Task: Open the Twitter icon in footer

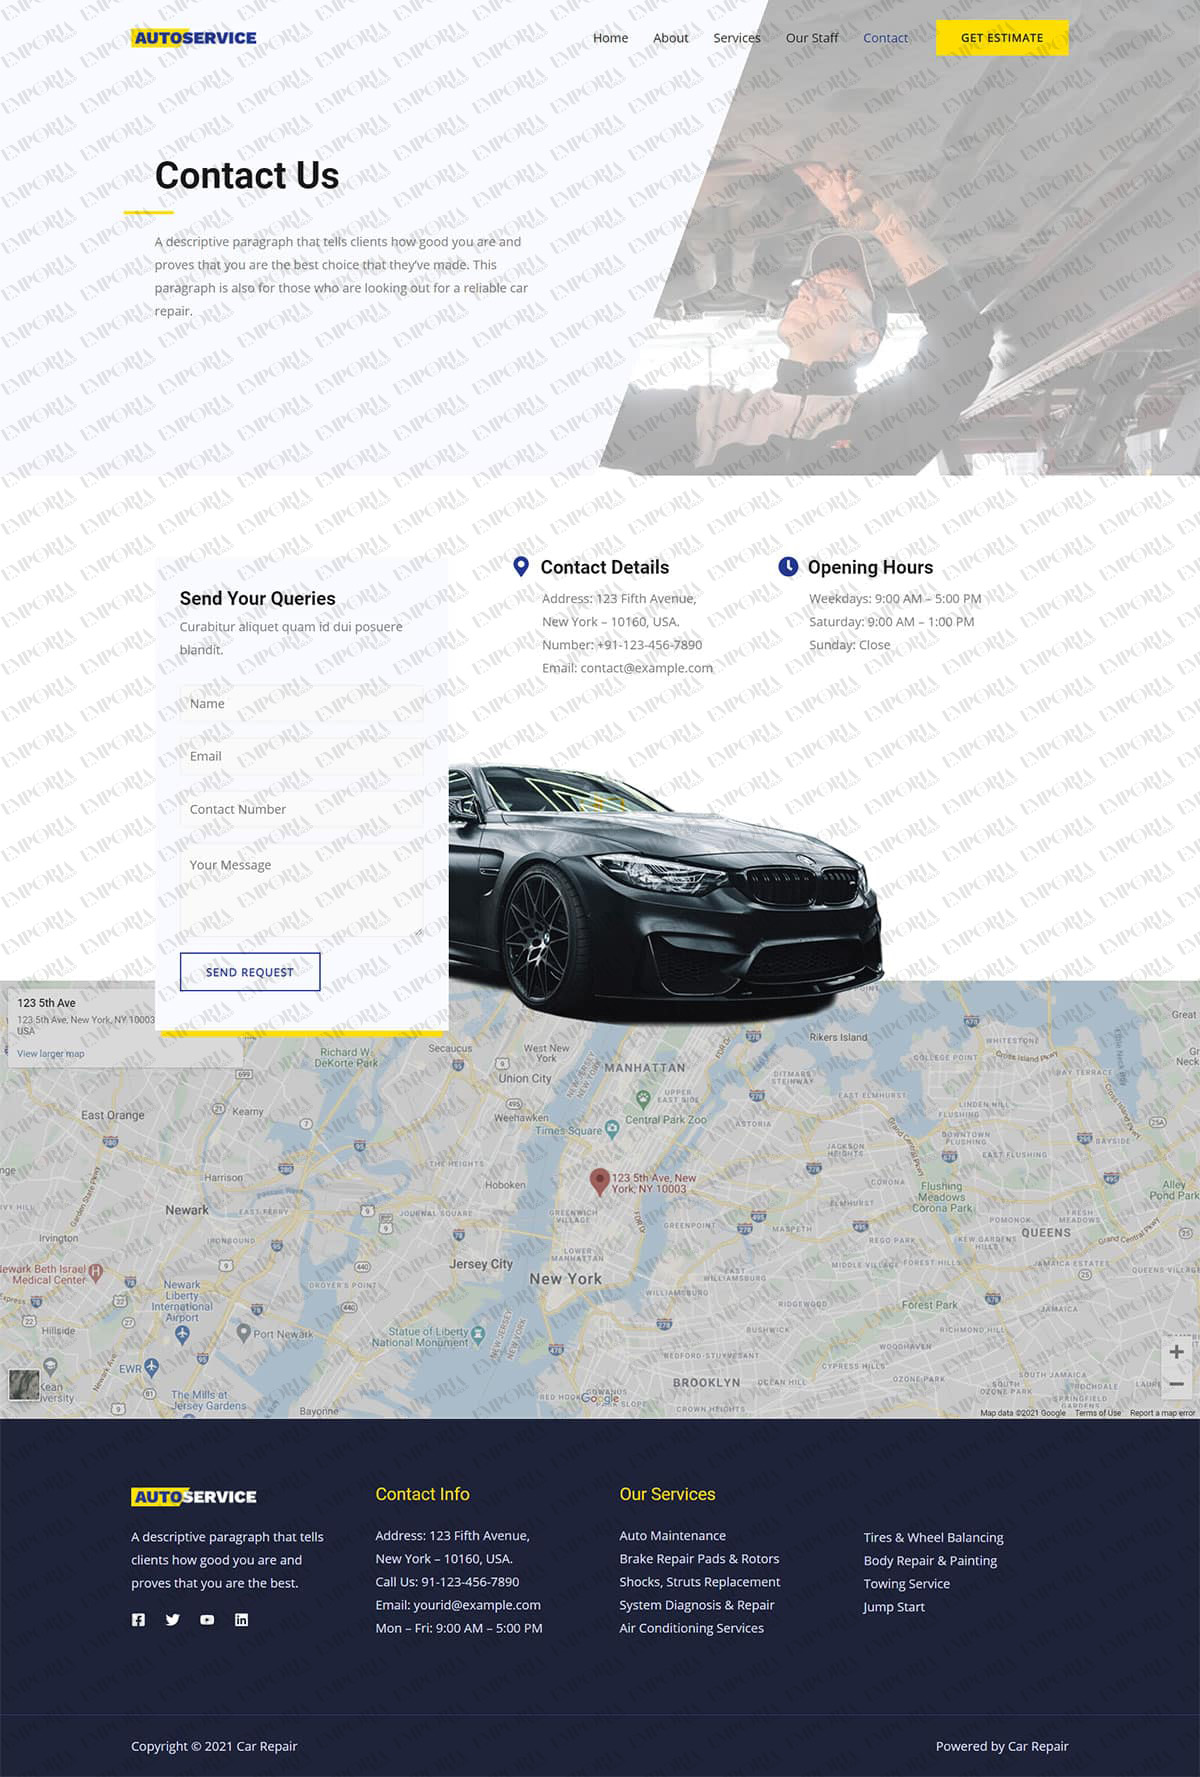Action: pyautogui.click(x=172, y=1620)
